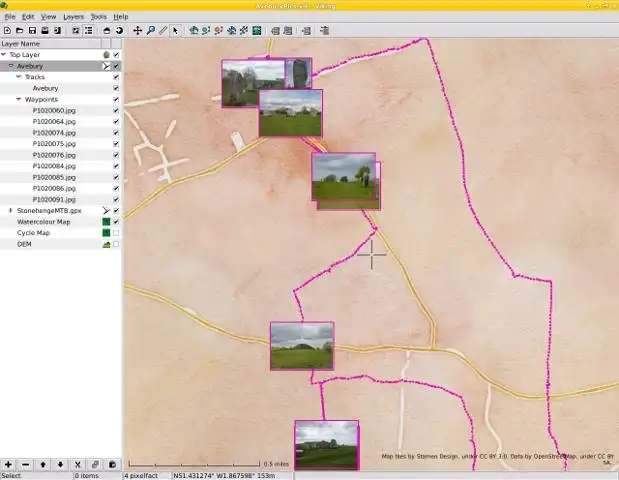Uncheck the Top Layer visibility checkbox

[x=116, y=55]
